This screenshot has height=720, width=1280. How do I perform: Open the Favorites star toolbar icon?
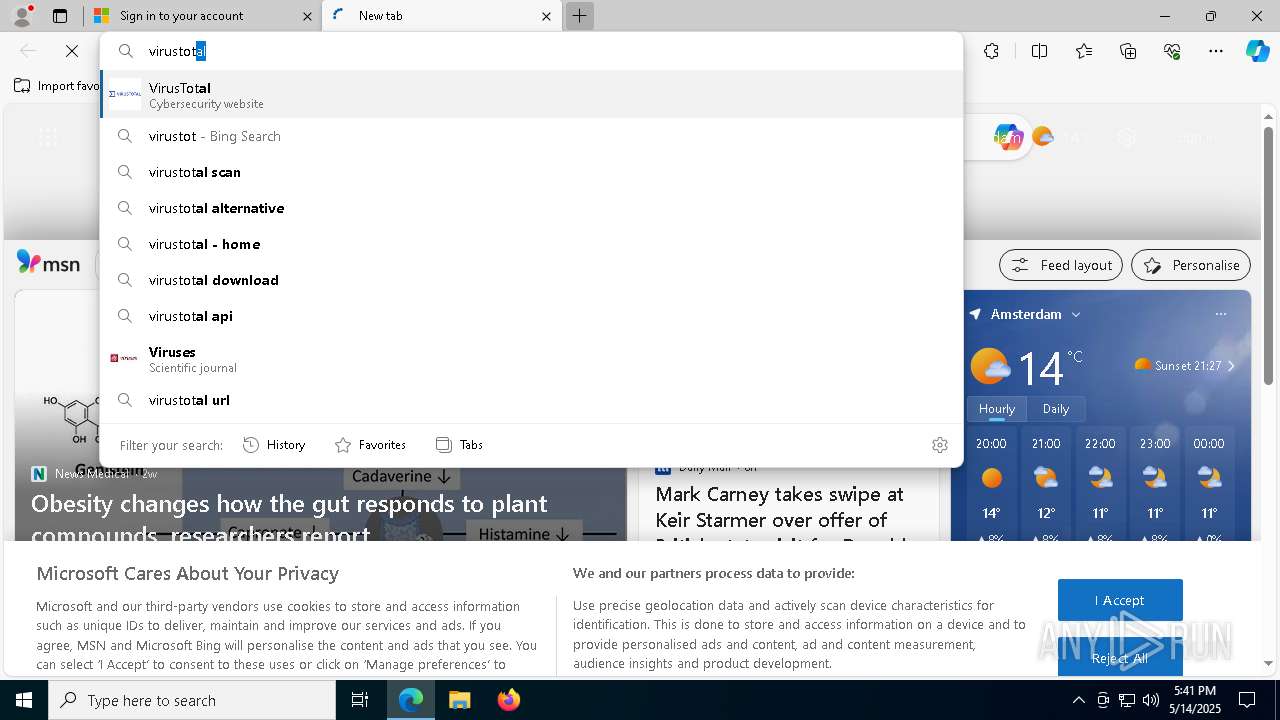(x=1084, y=51)
